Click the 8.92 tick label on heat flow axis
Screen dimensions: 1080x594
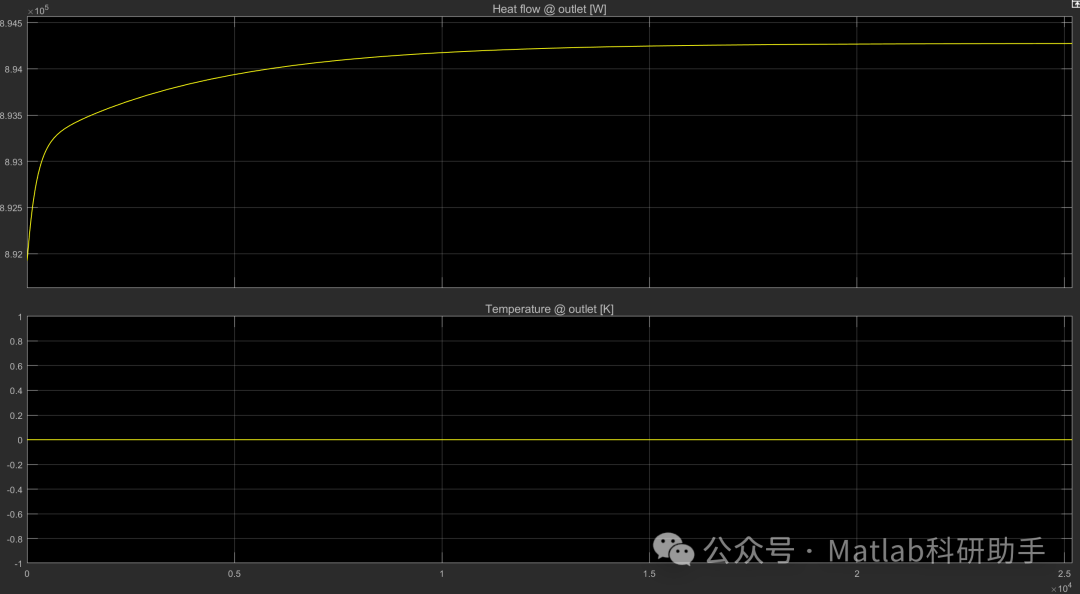[13, 254]
